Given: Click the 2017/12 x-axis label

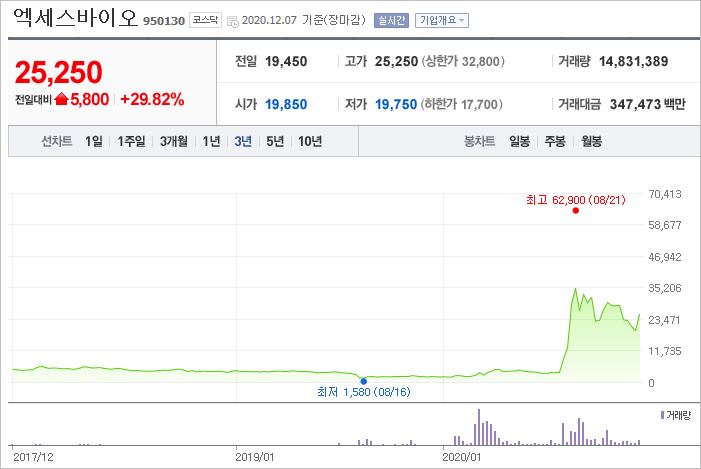Looking at the screenshot, I should 33,457.
